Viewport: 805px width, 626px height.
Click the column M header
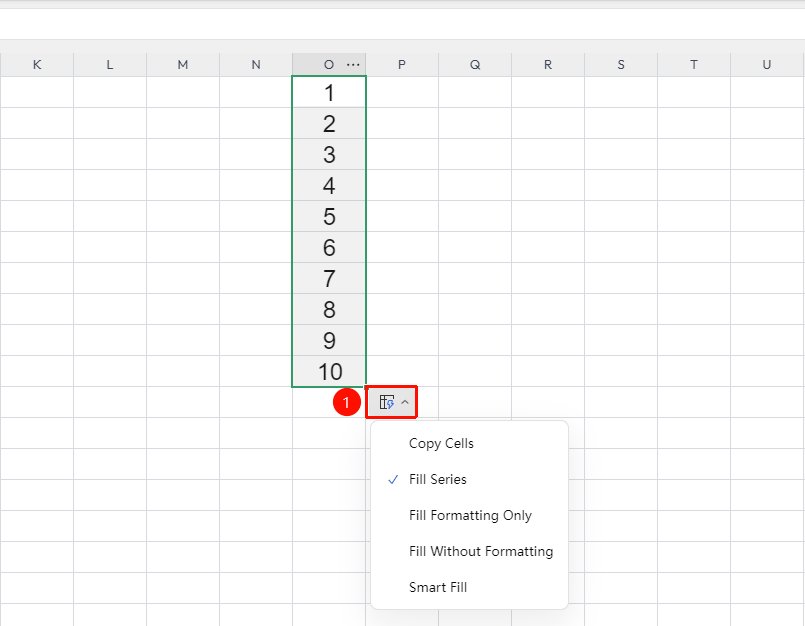click(183, 65)
